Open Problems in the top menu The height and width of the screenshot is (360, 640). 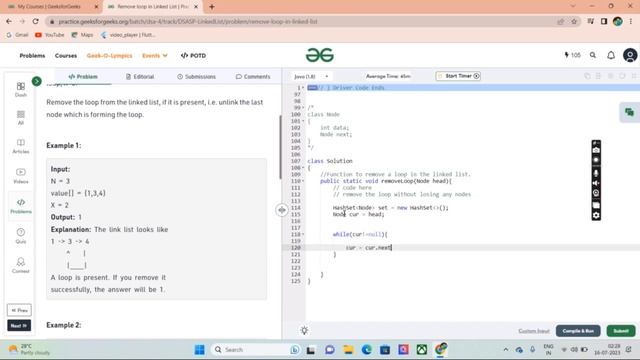tap(32, 56)
